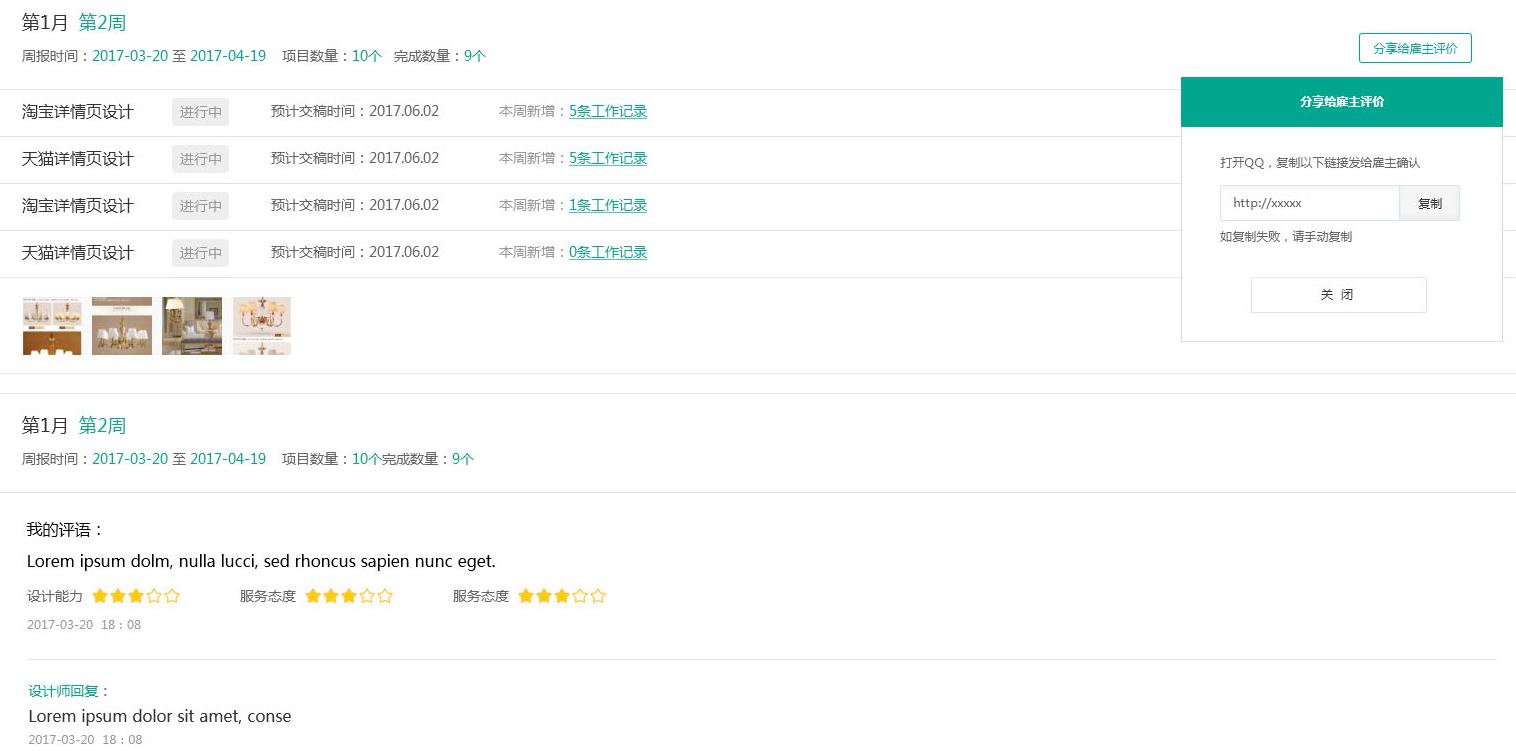Click 淘宝详情页设计 title in row with 1条工作记录
This screenshot has width=1516, height=751.
(78, 206)
